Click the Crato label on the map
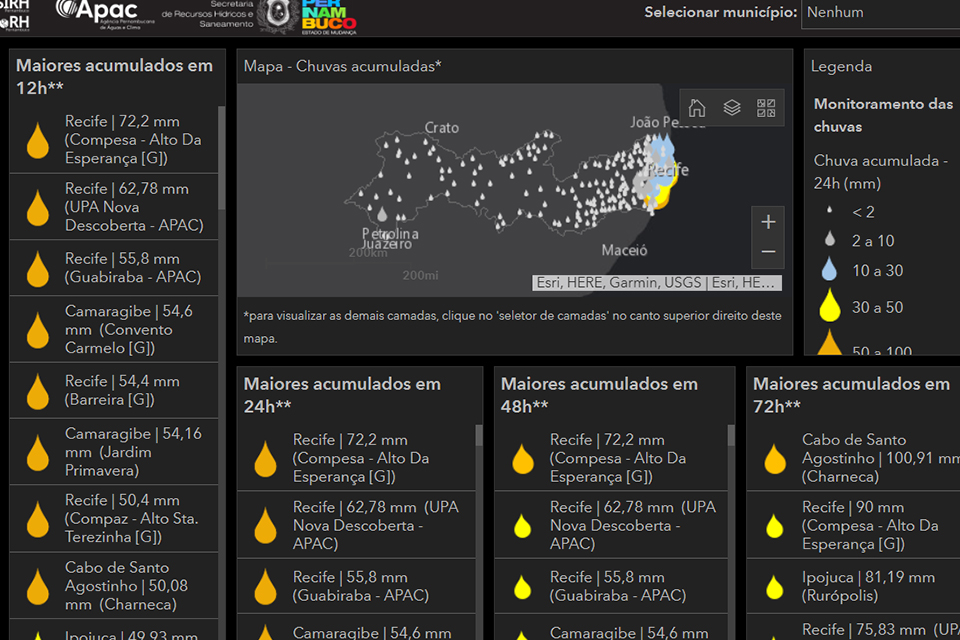Viewport: 960px width, 640px height. point(441,127)
